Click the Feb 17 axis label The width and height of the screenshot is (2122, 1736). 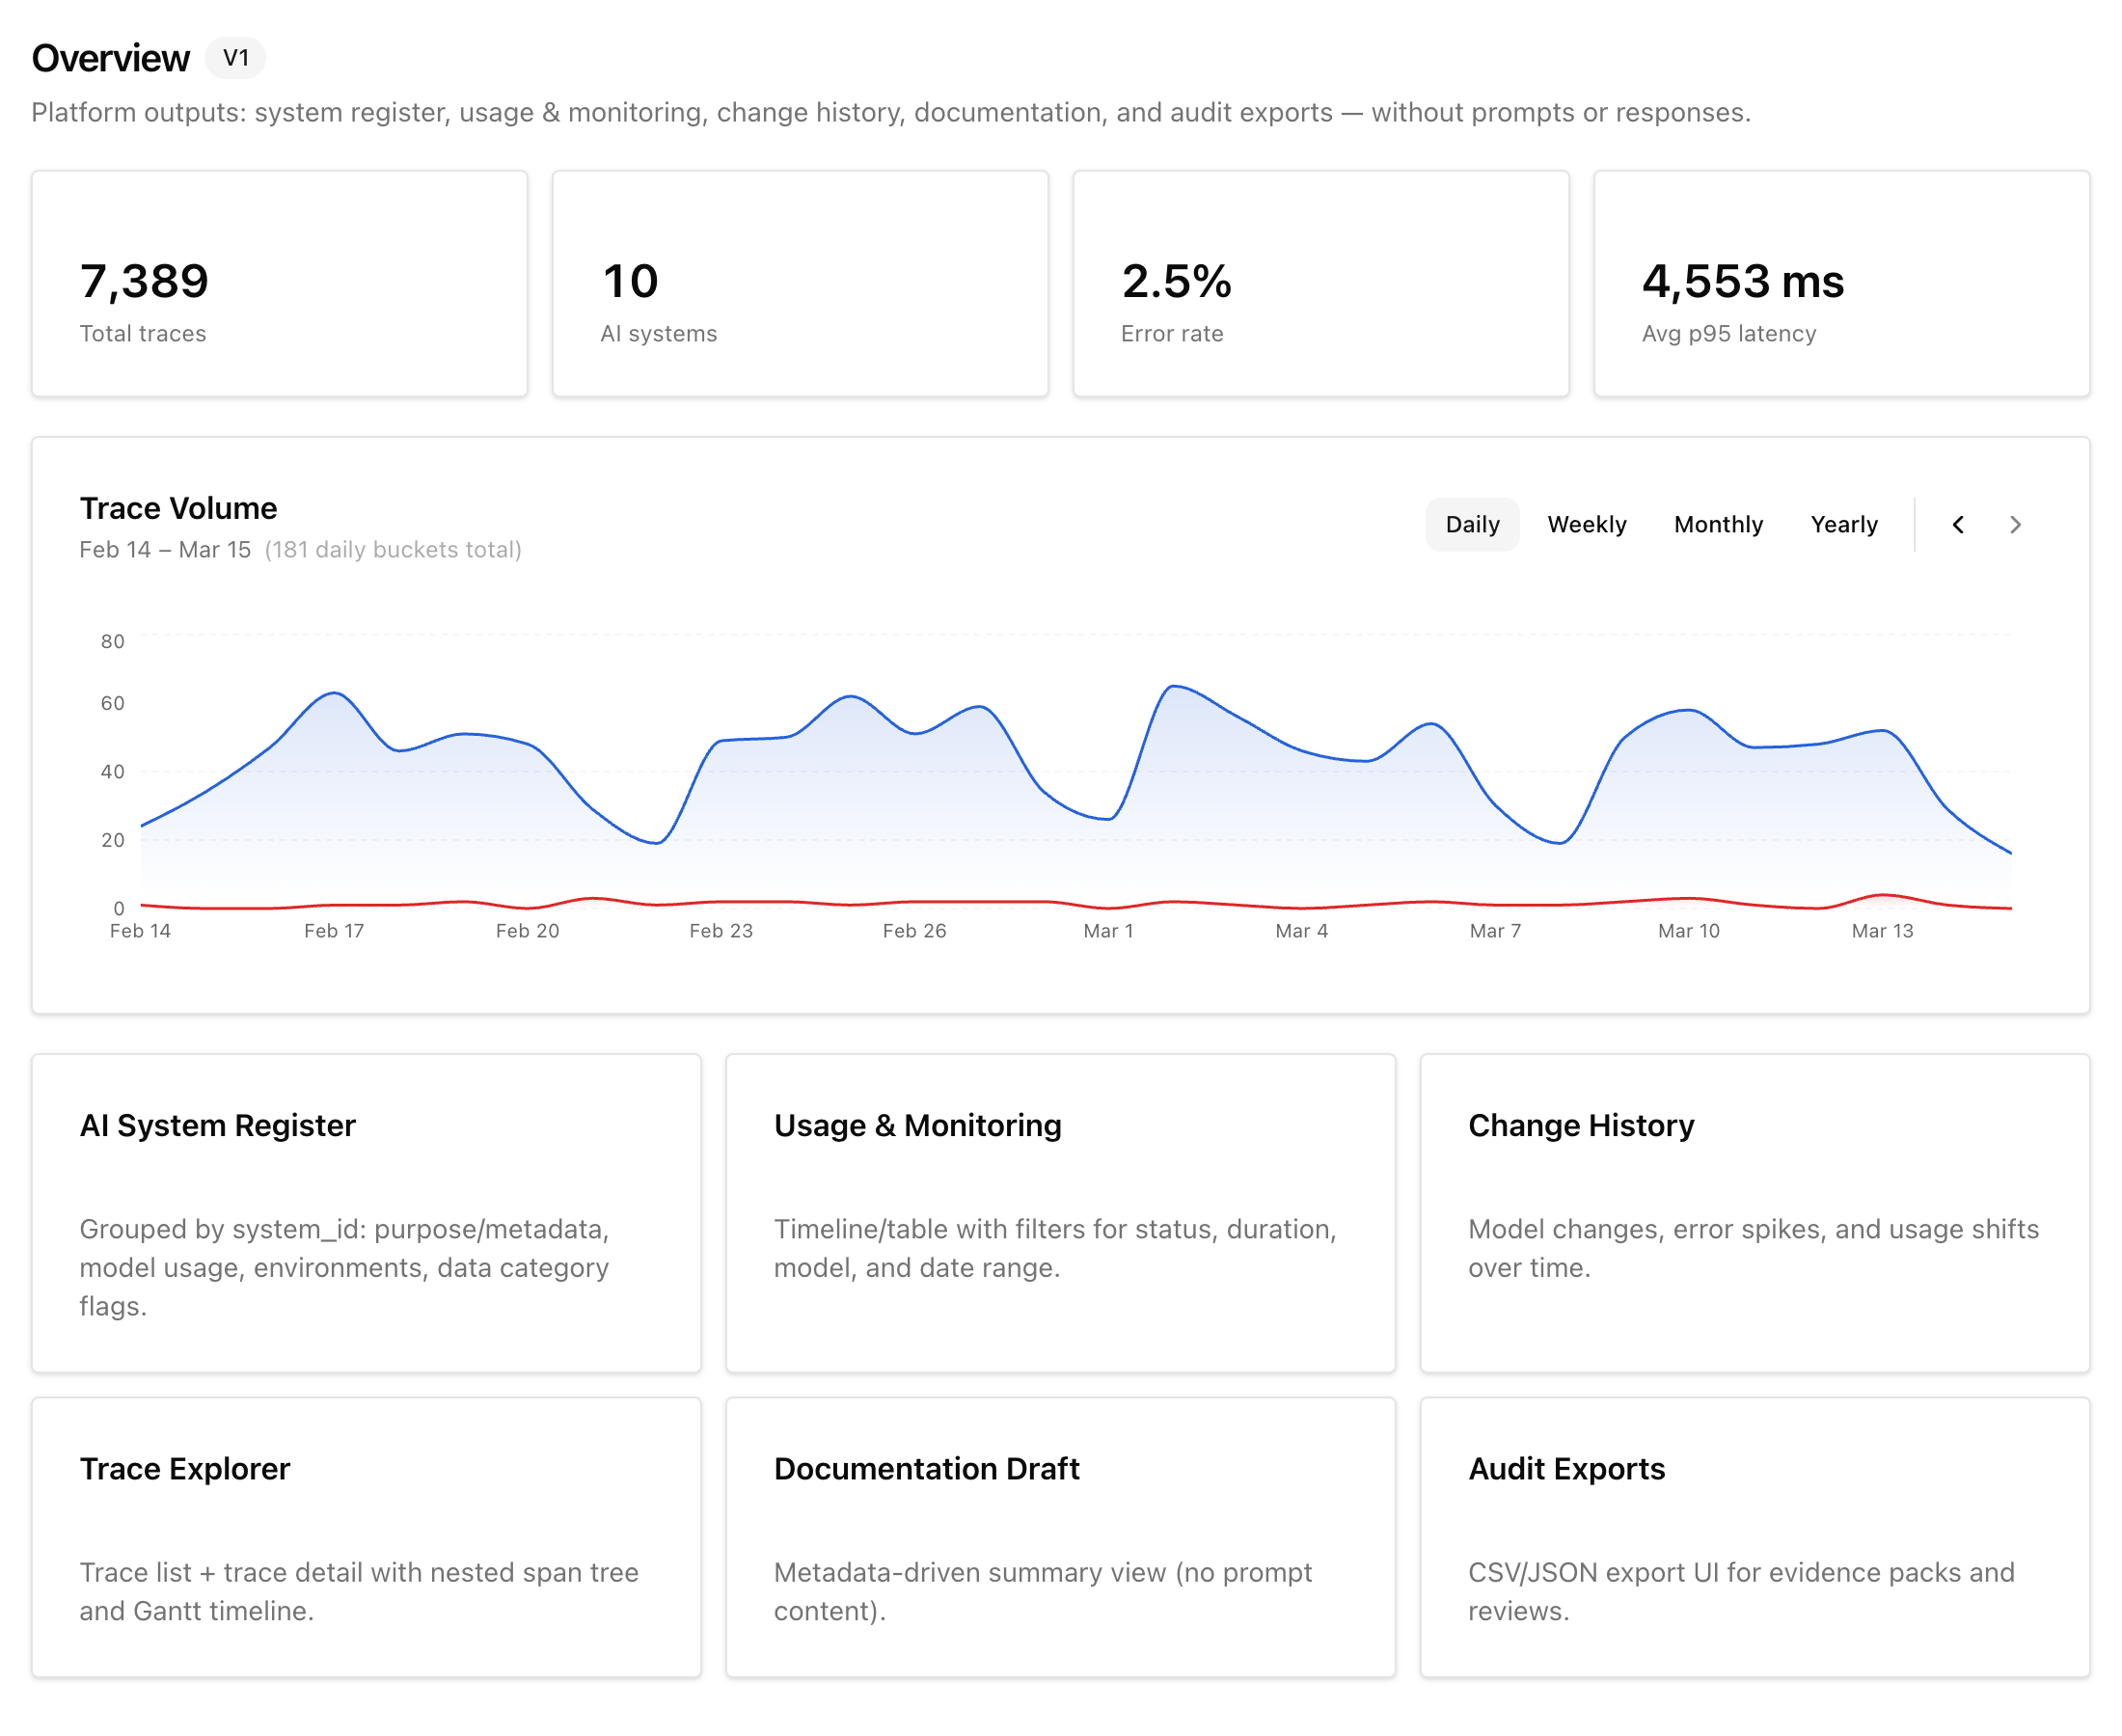pyautogui.click(x=334, y=931)
